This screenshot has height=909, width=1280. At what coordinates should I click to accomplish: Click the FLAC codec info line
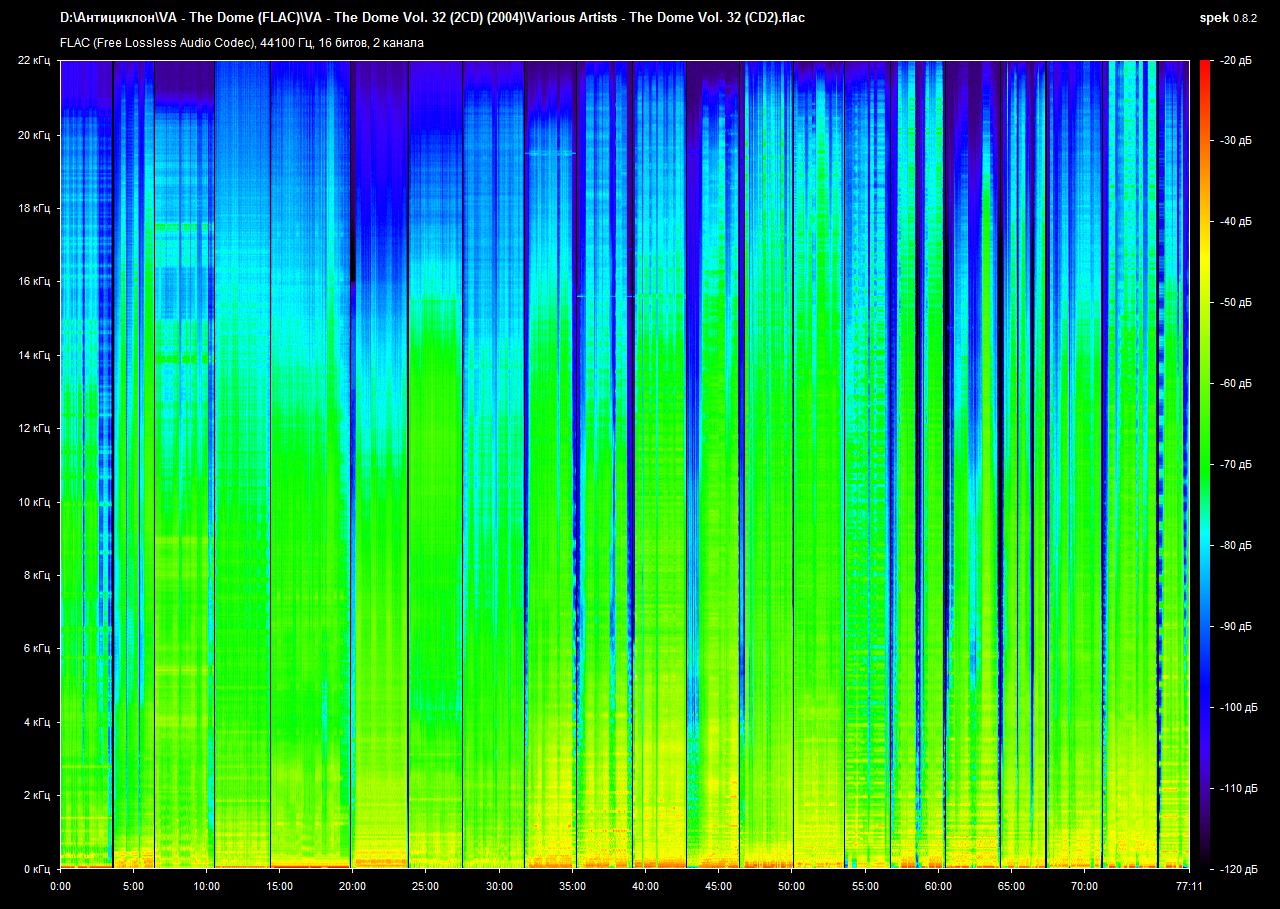pyautogui.click(x=241, y=43)
